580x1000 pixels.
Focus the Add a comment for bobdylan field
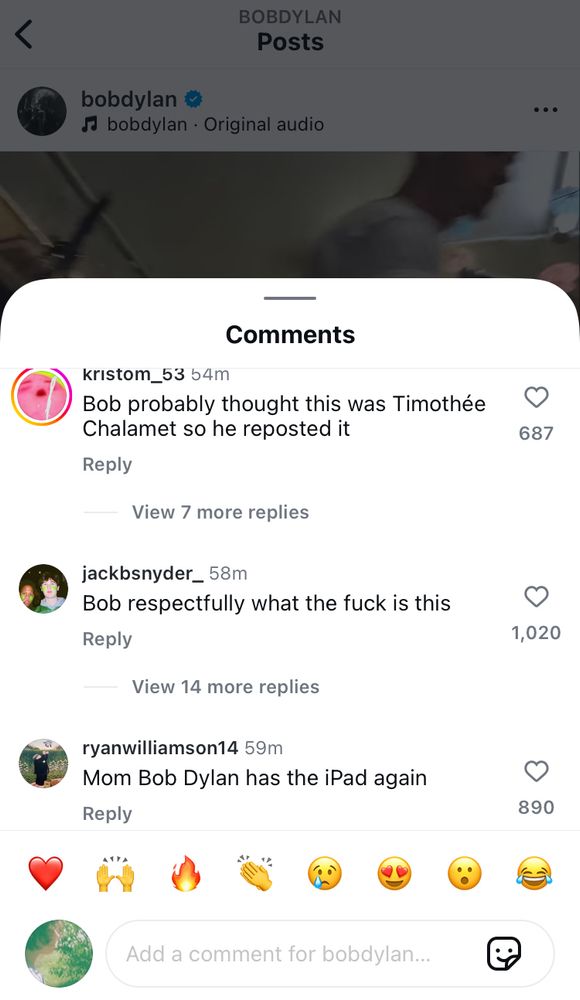pyautogui.click(x=329, y=953)
